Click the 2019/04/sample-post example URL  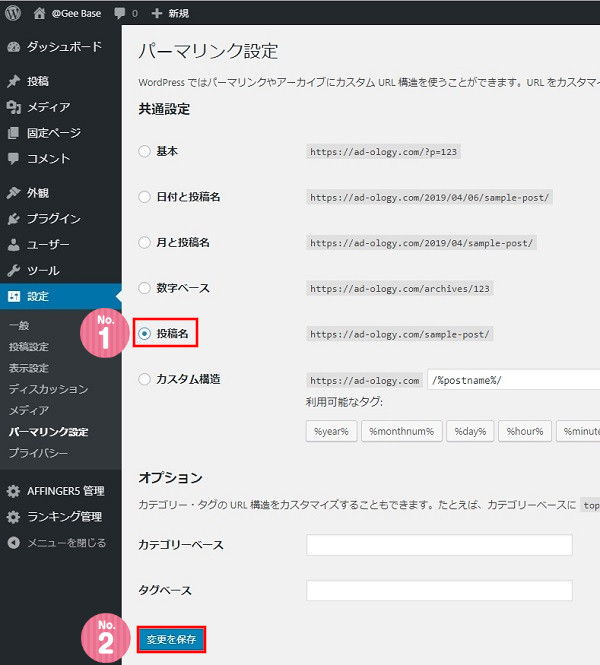pos(421,243)
